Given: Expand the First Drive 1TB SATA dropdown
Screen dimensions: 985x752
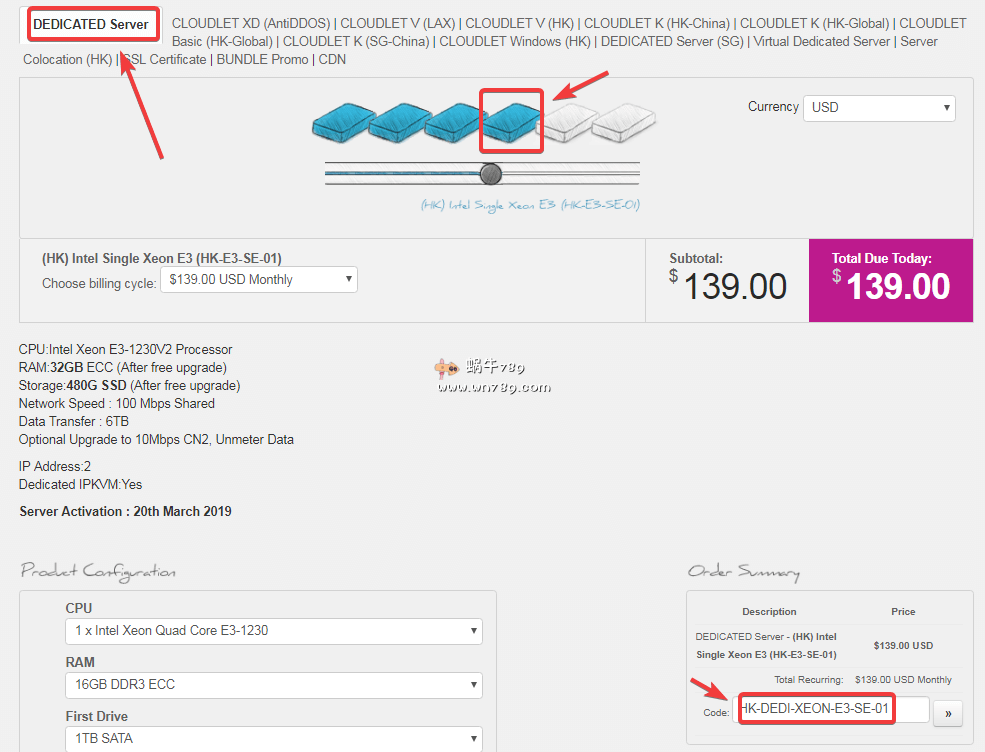Looking at the screenshot, I should (x=273, y=739).
